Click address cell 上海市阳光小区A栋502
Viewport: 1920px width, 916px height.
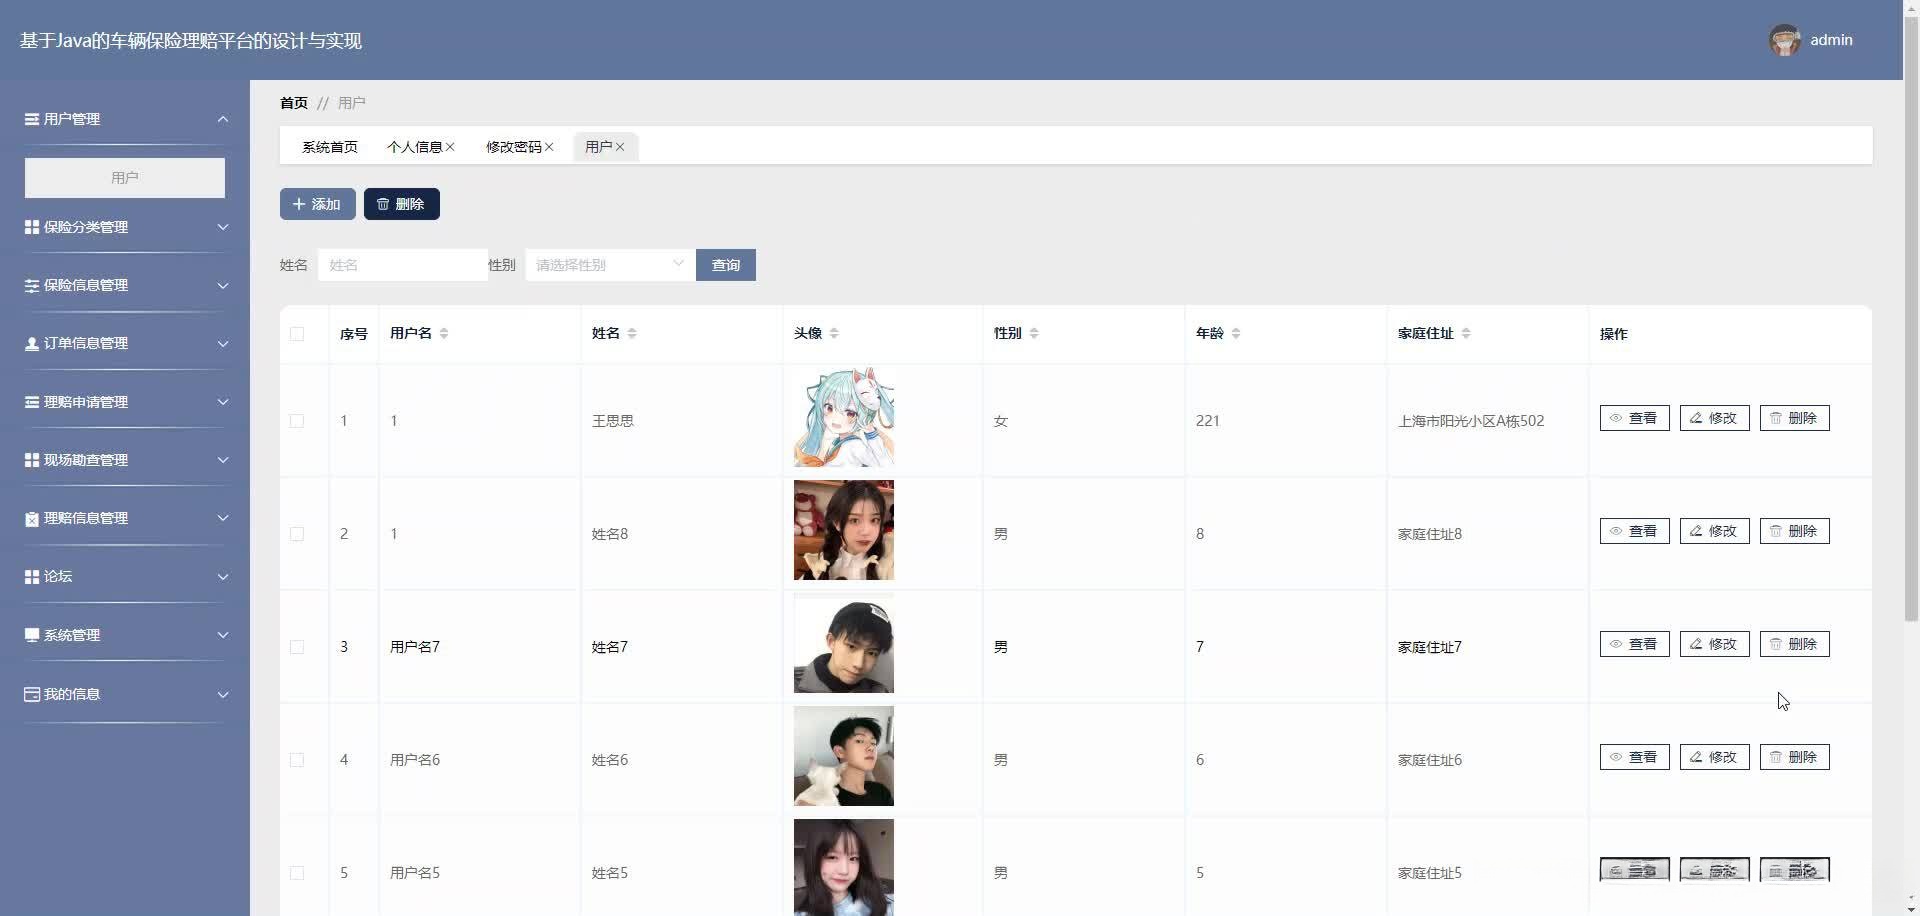point(1471,421)
